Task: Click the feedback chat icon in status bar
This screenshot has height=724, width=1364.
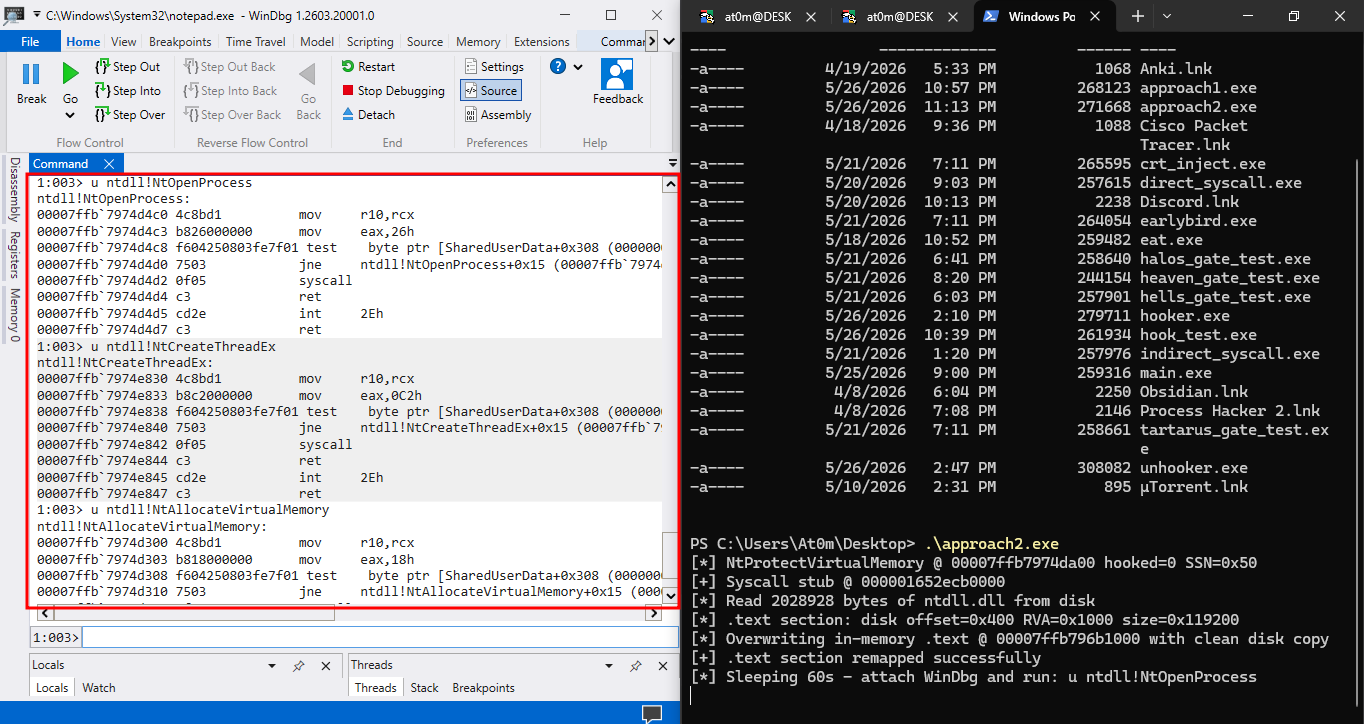Action: click(651, 713)
